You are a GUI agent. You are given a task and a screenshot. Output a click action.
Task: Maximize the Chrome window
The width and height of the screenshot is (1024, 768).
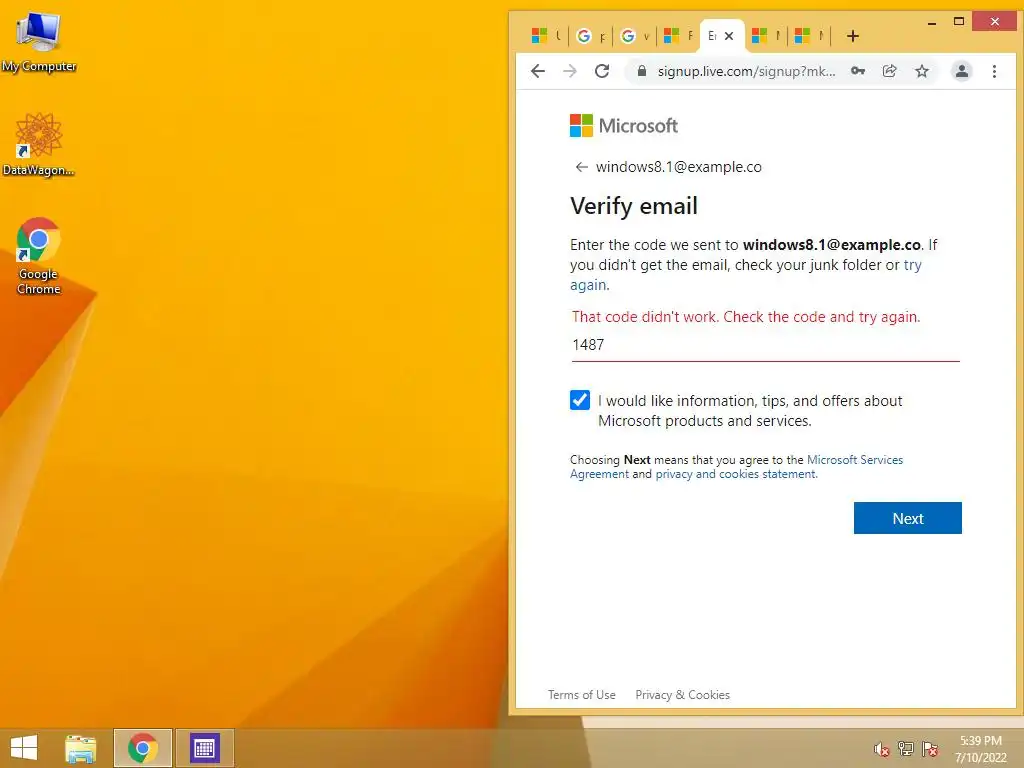[959, 22]
